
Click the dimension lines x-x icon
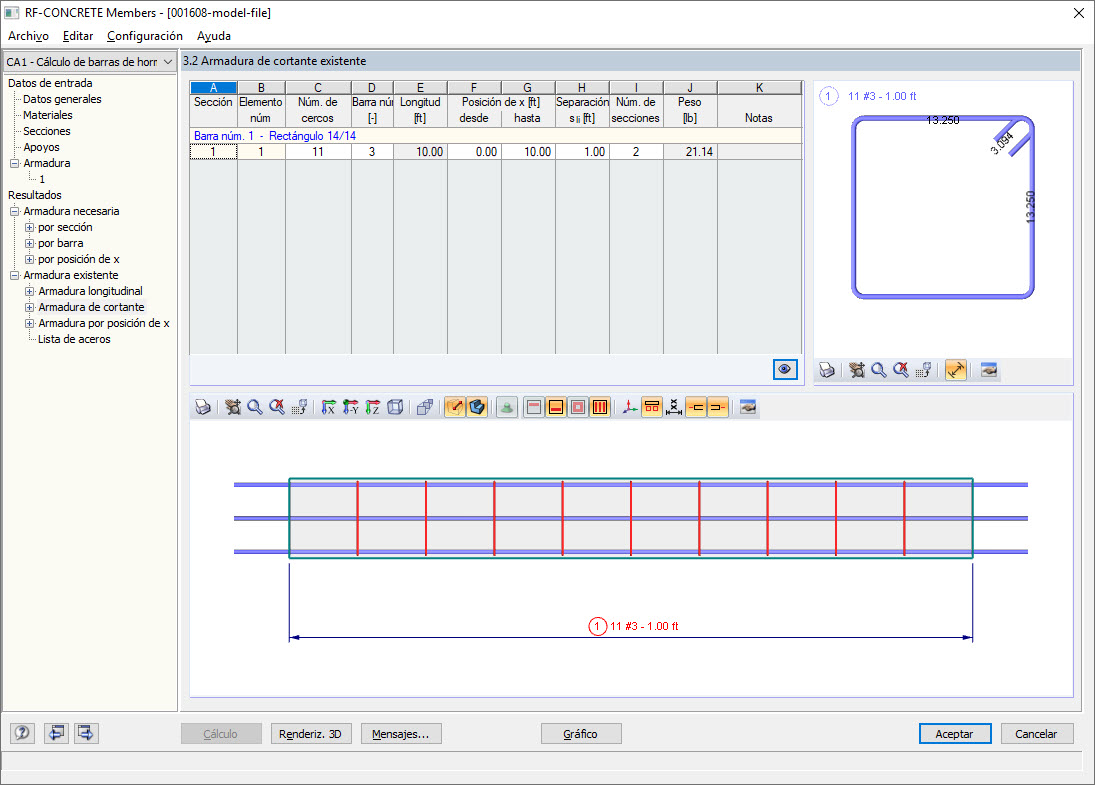pyautogui.click(x=674, y=407)
